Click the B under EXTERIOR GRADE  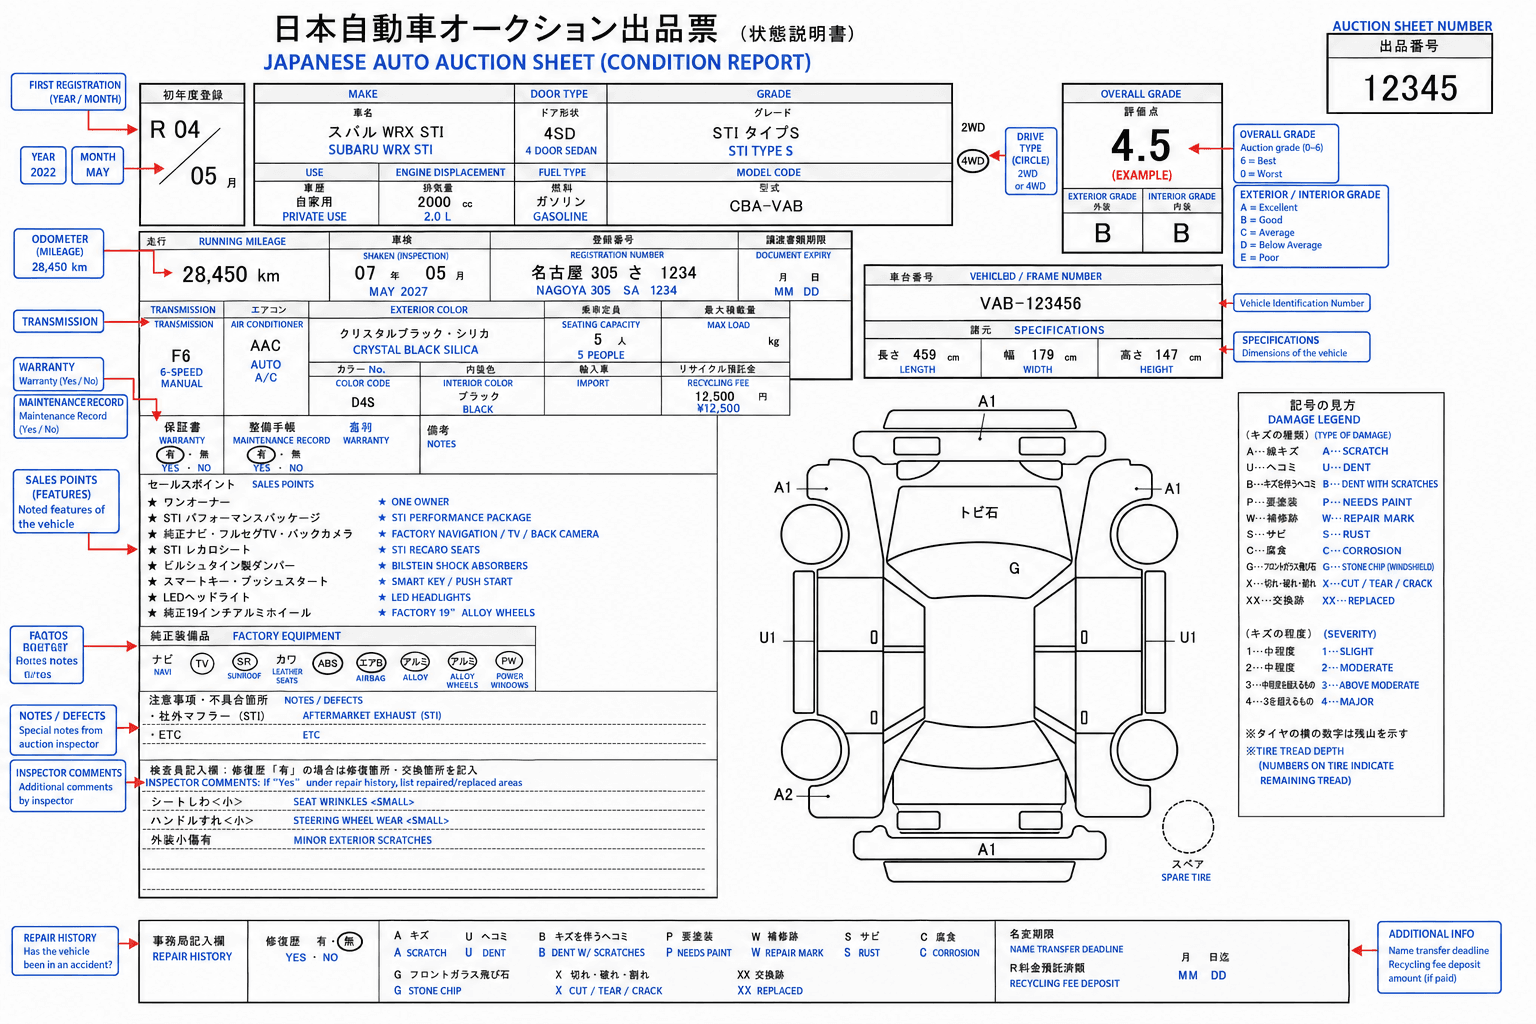pos(1102,234)
